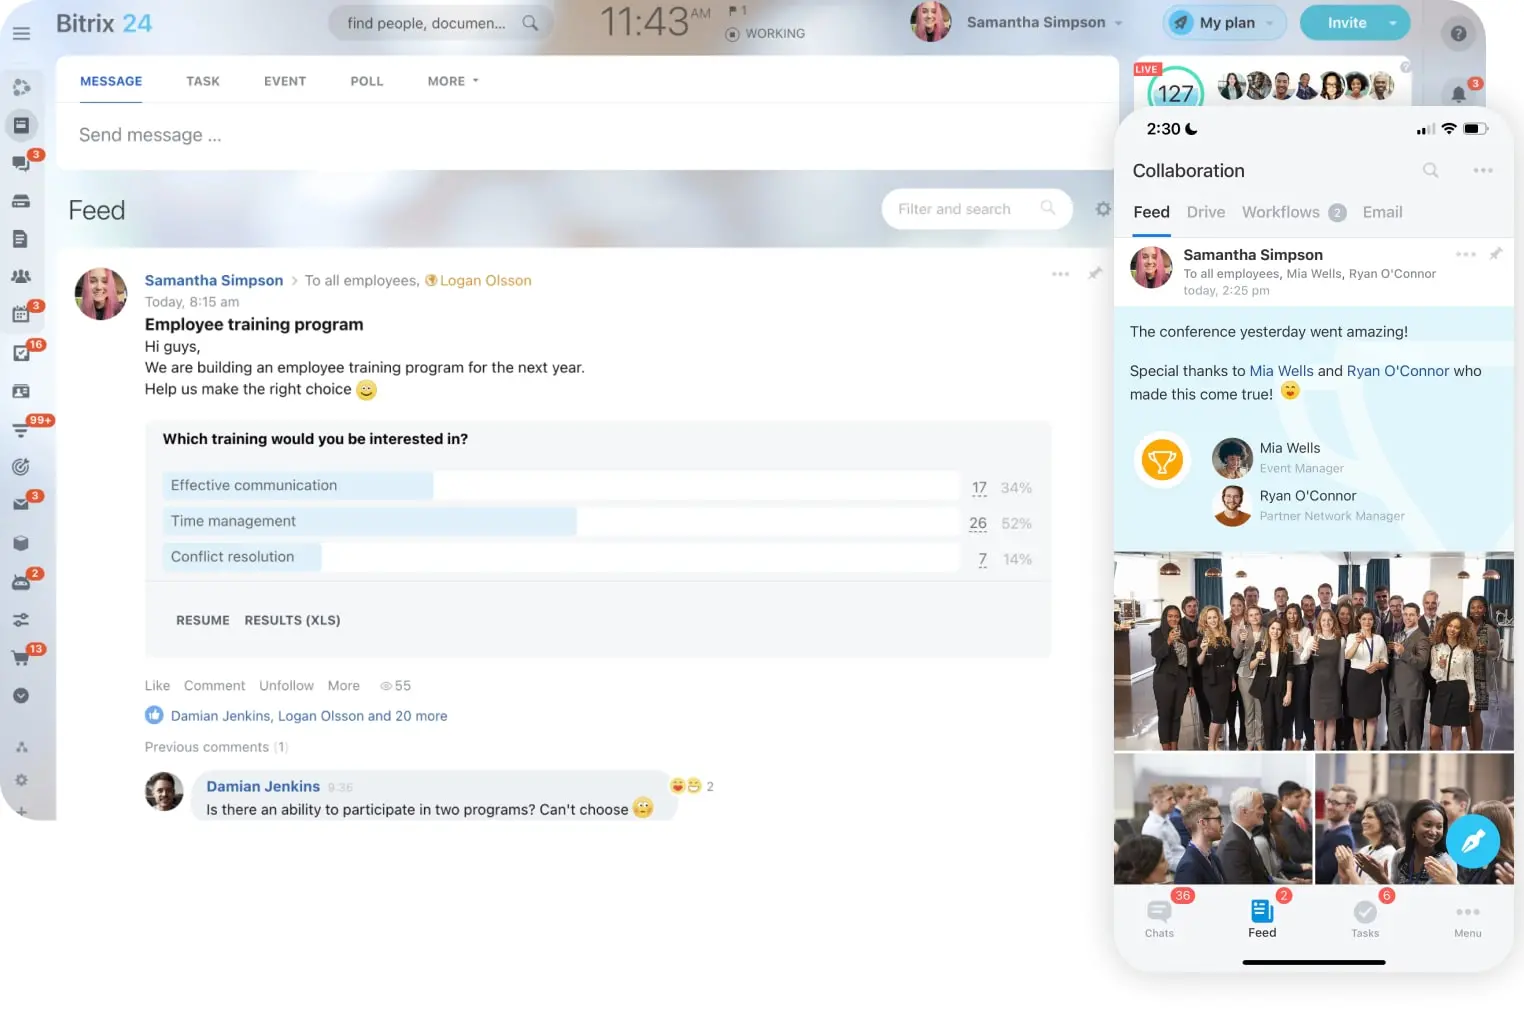This screenshot has width=1524, height=1014.
Task: Select TASK tab
Action: point(203,81)
